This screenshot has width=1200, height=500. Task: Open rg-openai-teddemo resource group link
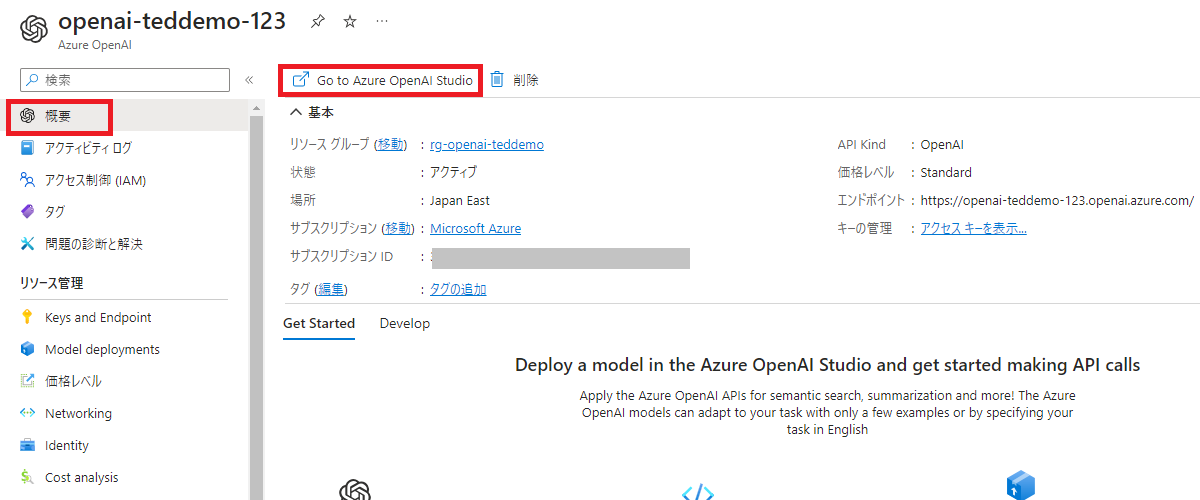tap(487, 144)
